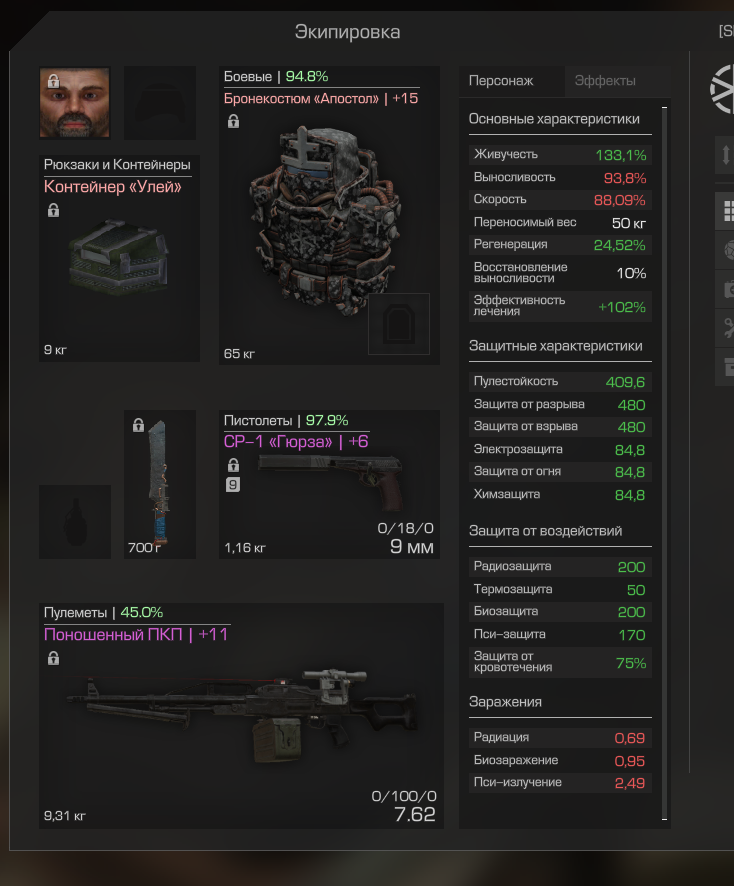The height and width of the screenshot is (886, 734).
Task: Click the lock icon on the СР-1 Гюрза
Action: click(233, 465)
